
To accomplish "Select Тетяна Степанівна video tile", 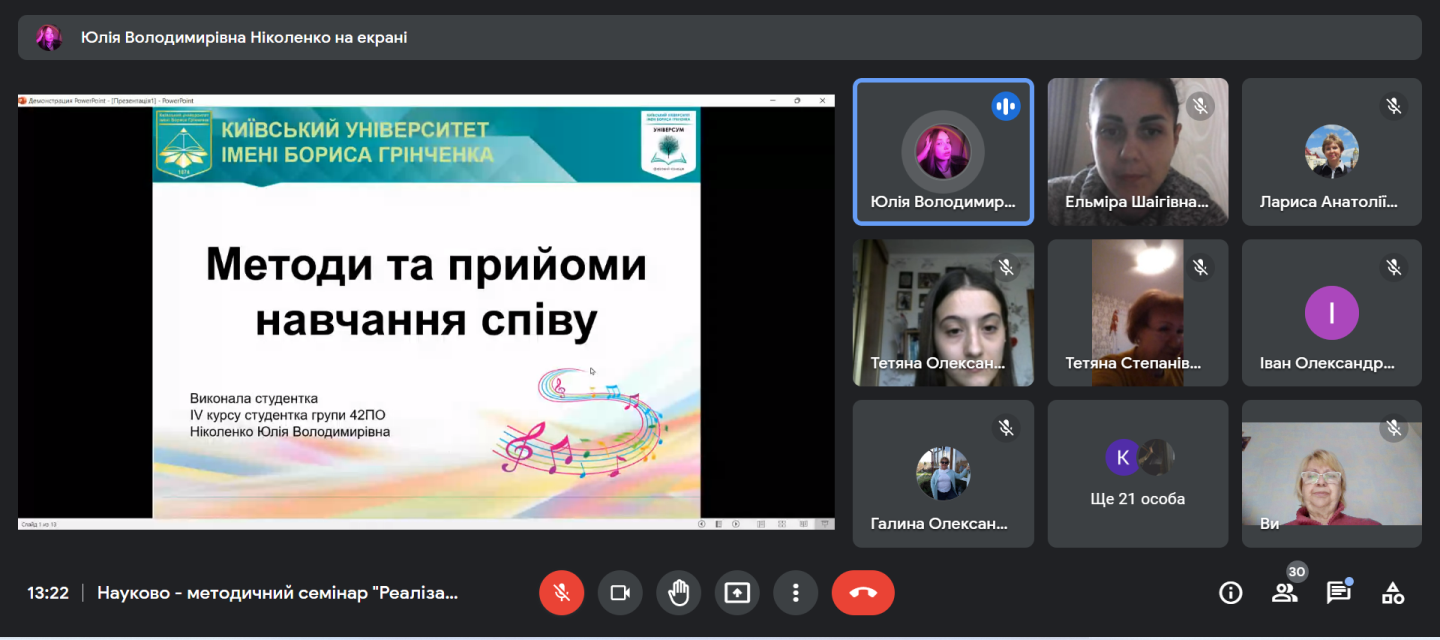I will click(1138, 313).
